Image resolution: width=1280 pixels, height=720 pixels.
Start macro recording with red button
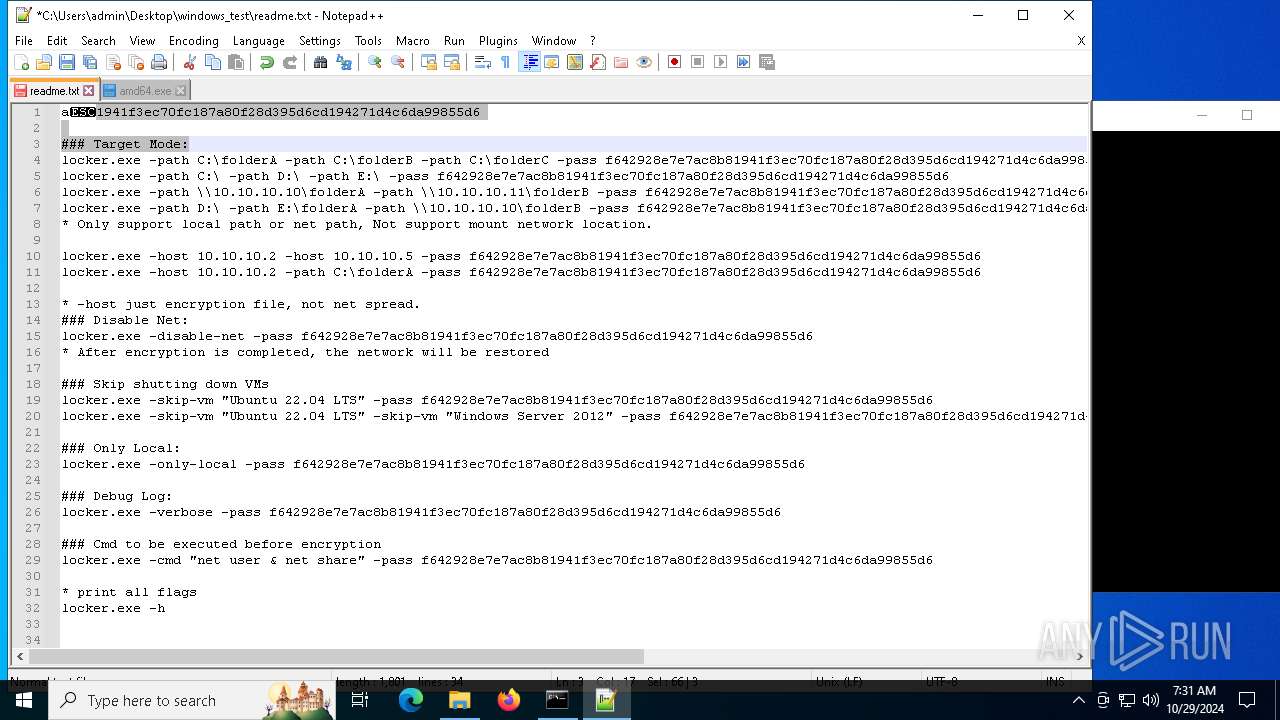coord(675,62)
